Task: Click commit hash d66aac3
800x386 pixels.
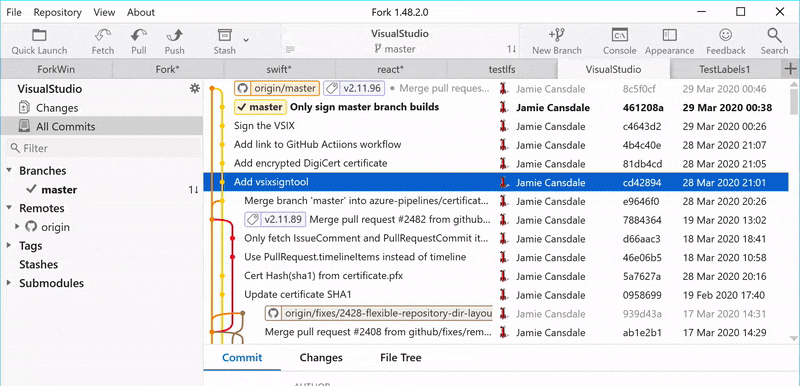Action: (642, 239)
